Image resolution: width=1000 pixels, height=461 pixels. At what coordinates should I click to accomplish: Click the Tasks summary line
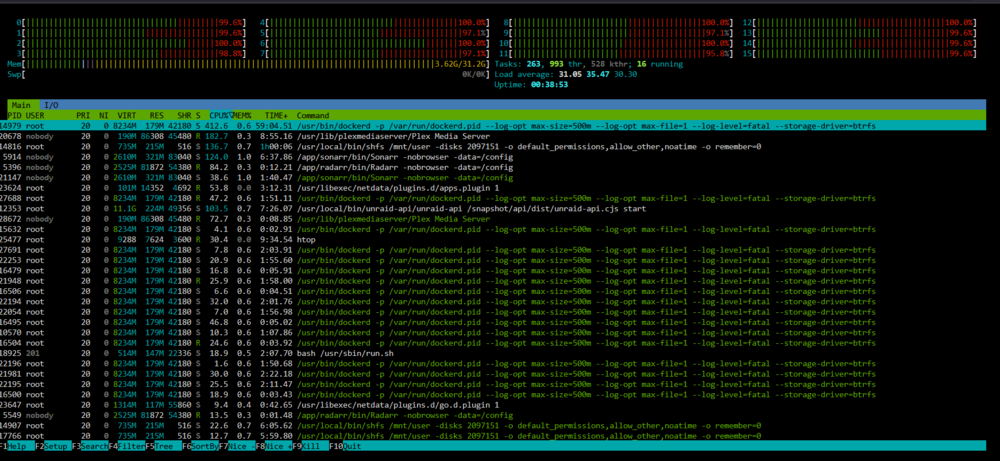[x=588, y=64]
